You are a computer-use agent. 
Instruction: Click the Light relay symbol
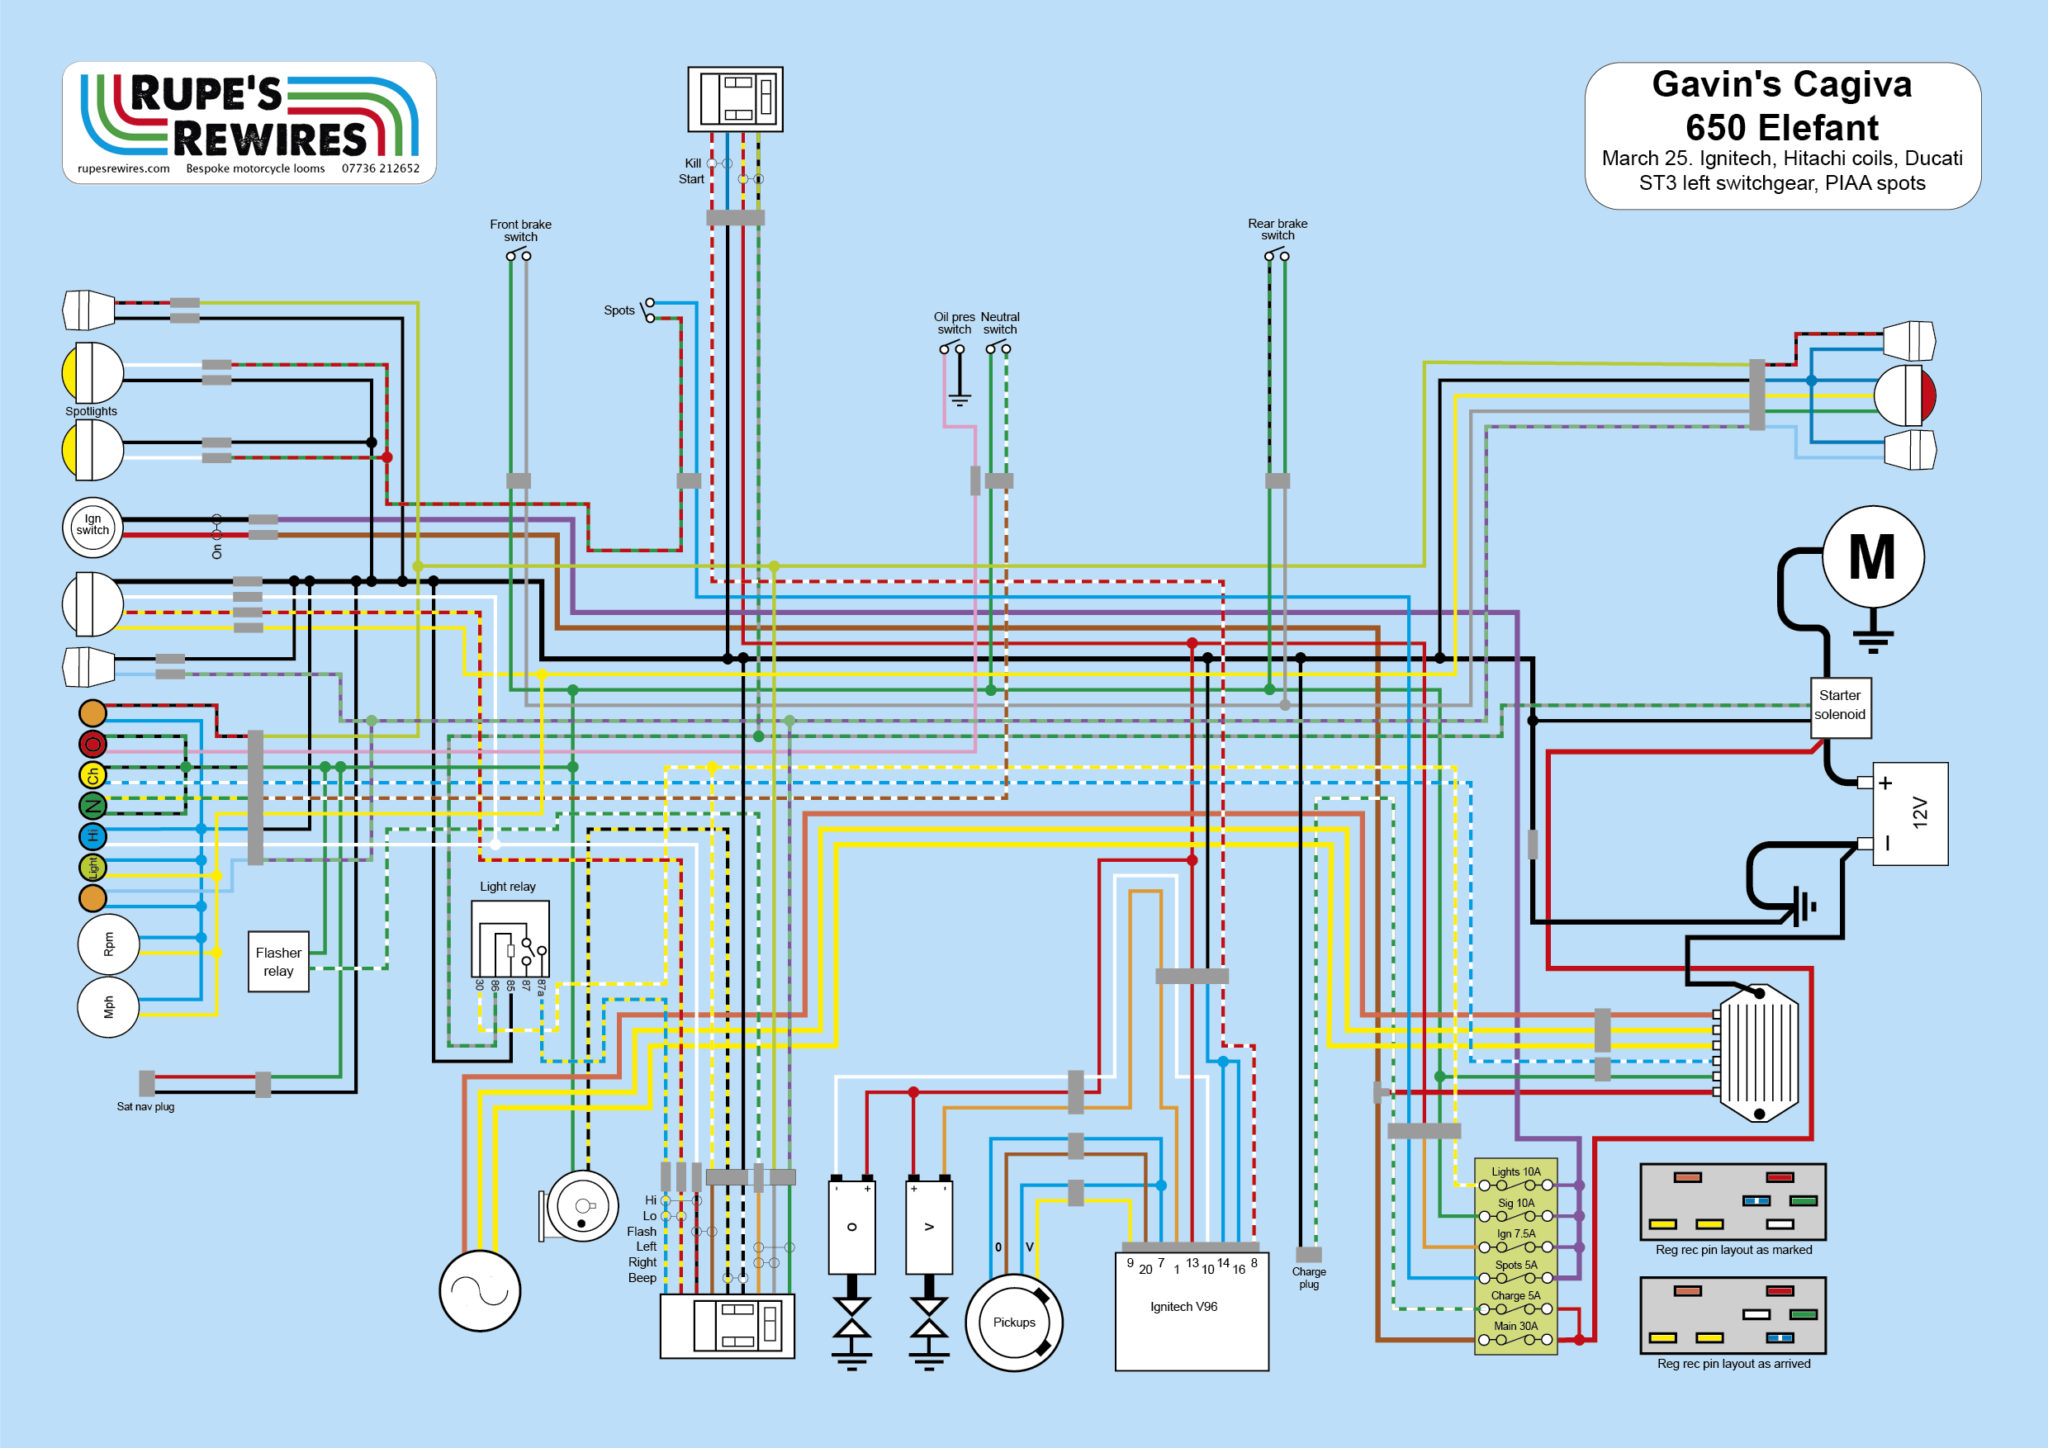[510, 939]
